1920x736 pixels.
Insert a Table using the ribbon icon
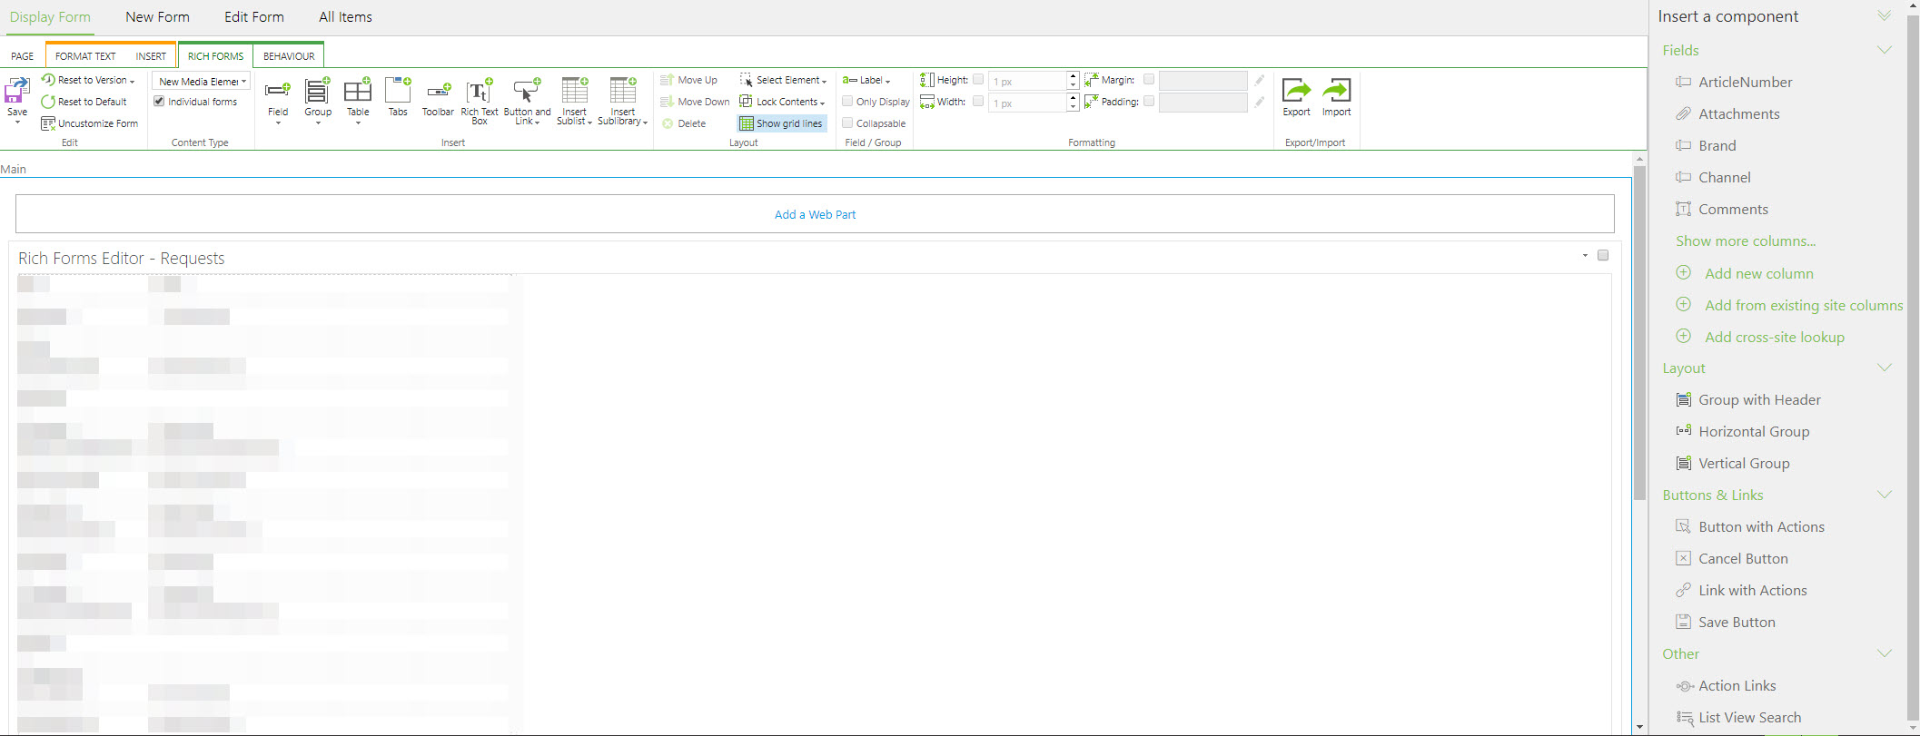pyautogui.click(x=357, y=93)
